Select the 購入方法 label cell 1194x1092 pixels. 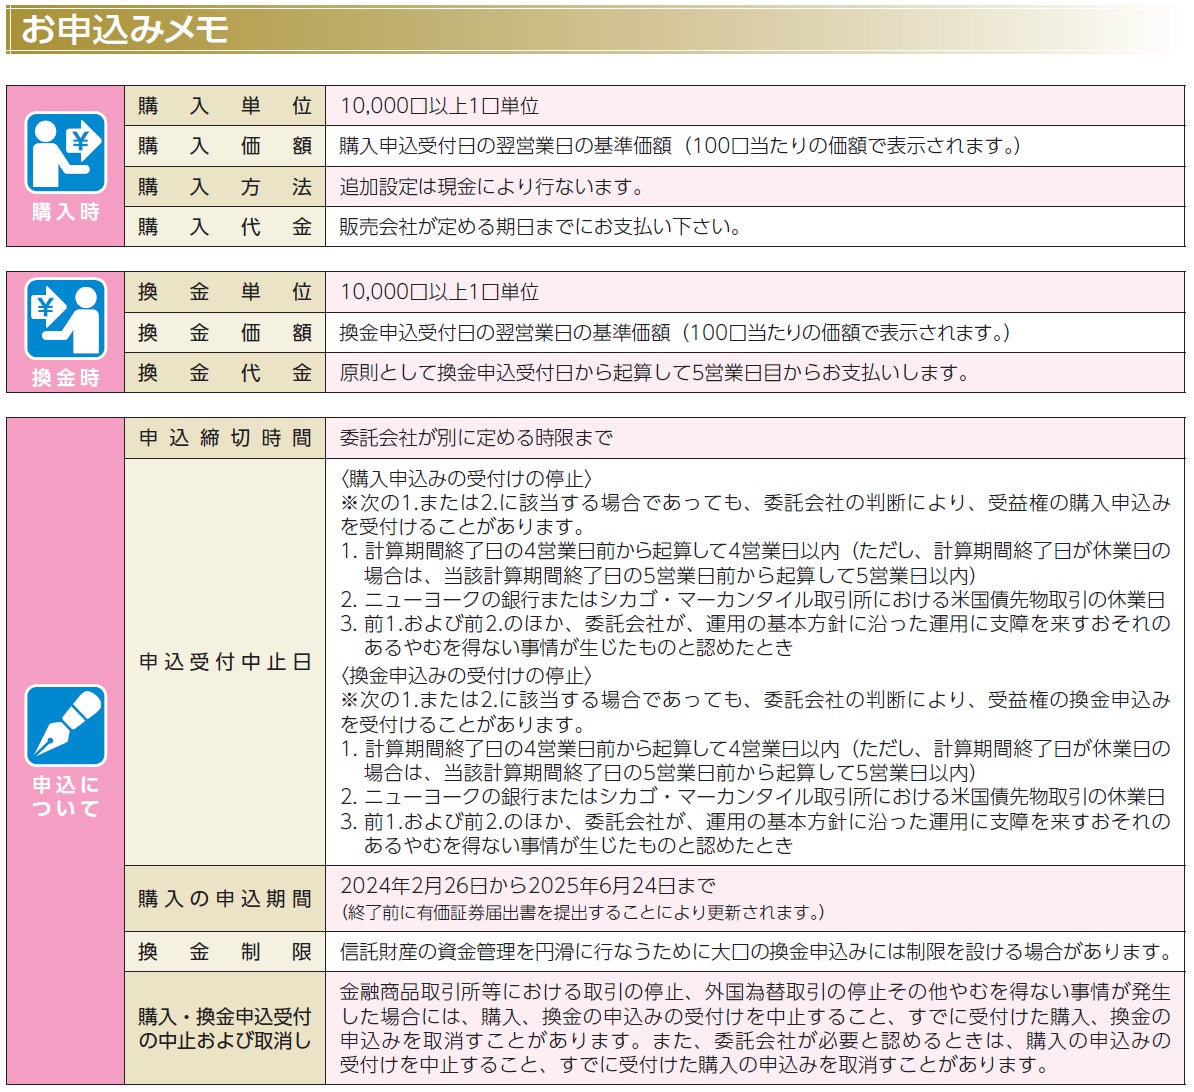(x=225, y=187)
